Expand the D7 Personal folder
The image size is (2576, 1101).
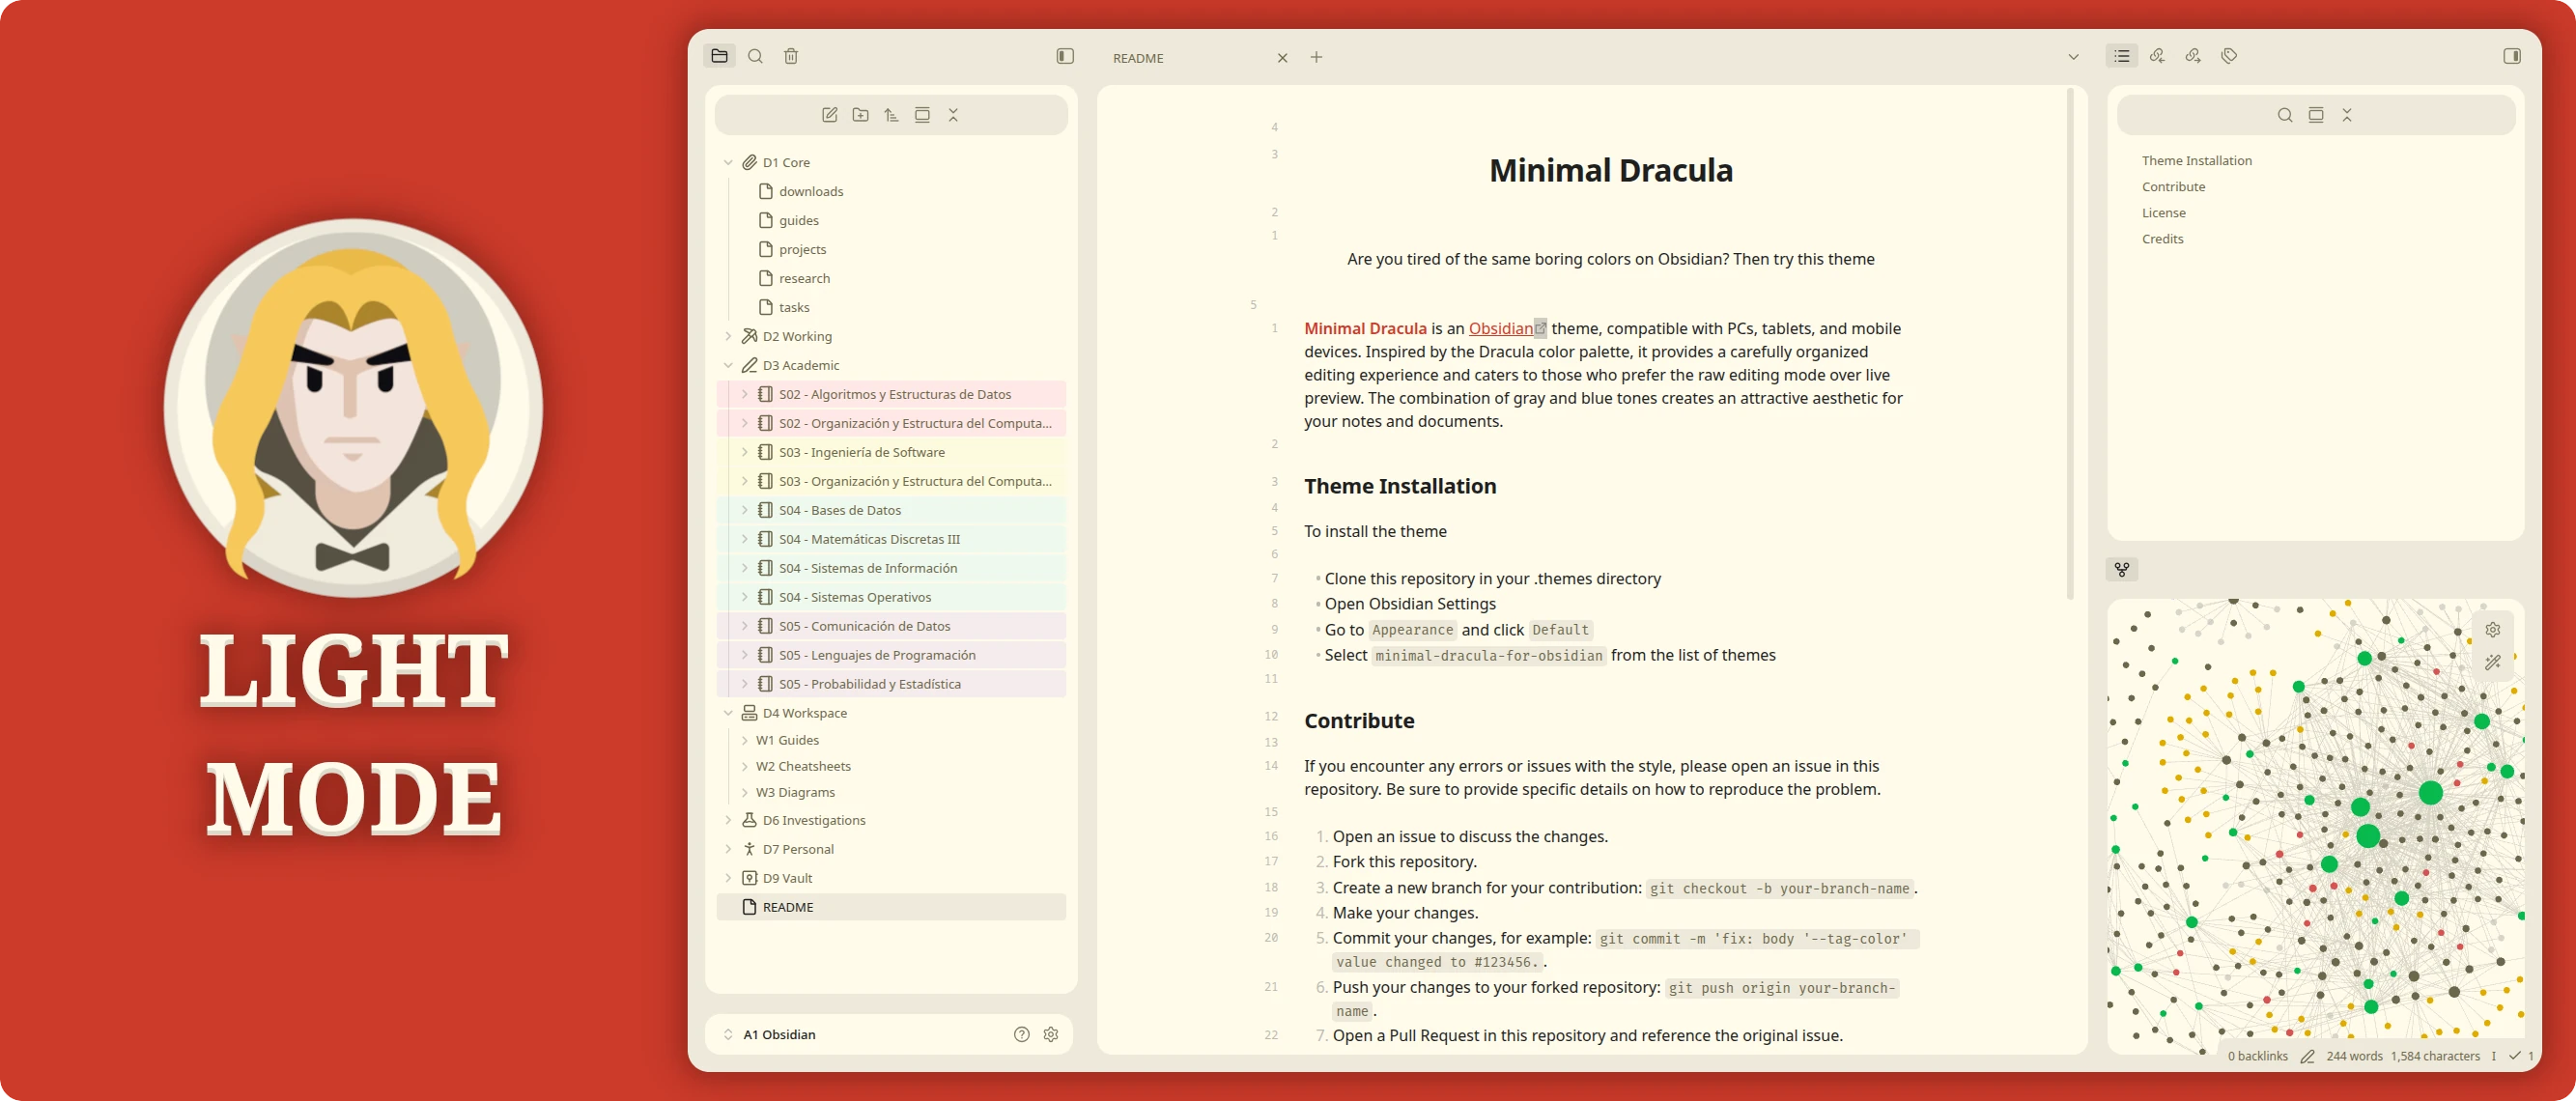[x=728, y=849]
